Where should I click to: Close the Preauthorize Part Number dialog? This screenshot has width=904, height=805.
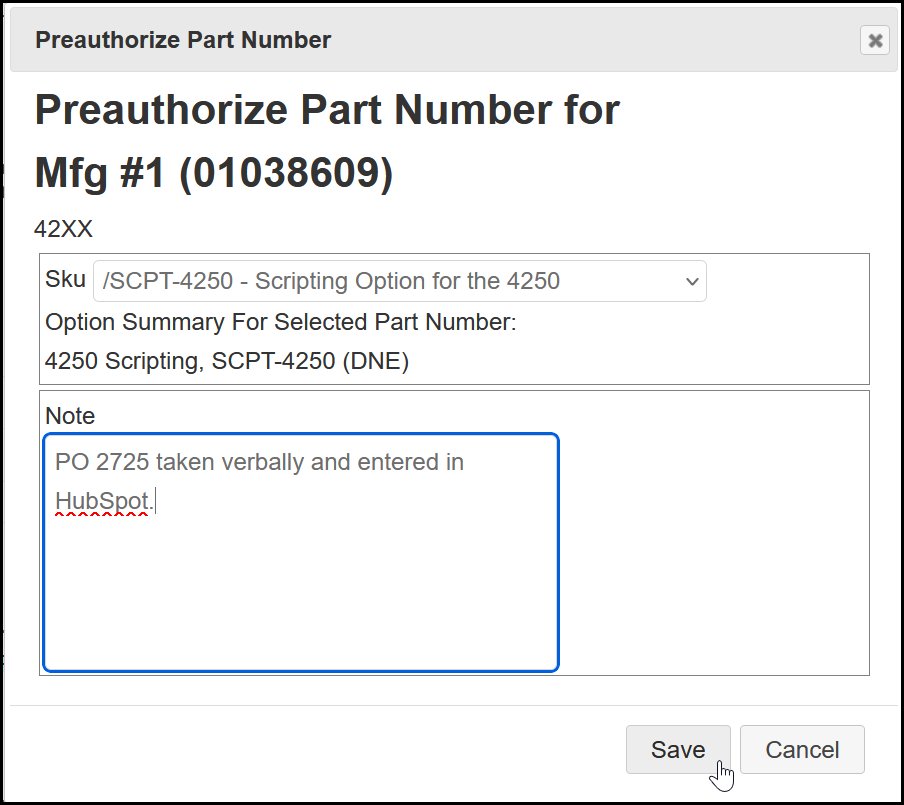[875, 40]
